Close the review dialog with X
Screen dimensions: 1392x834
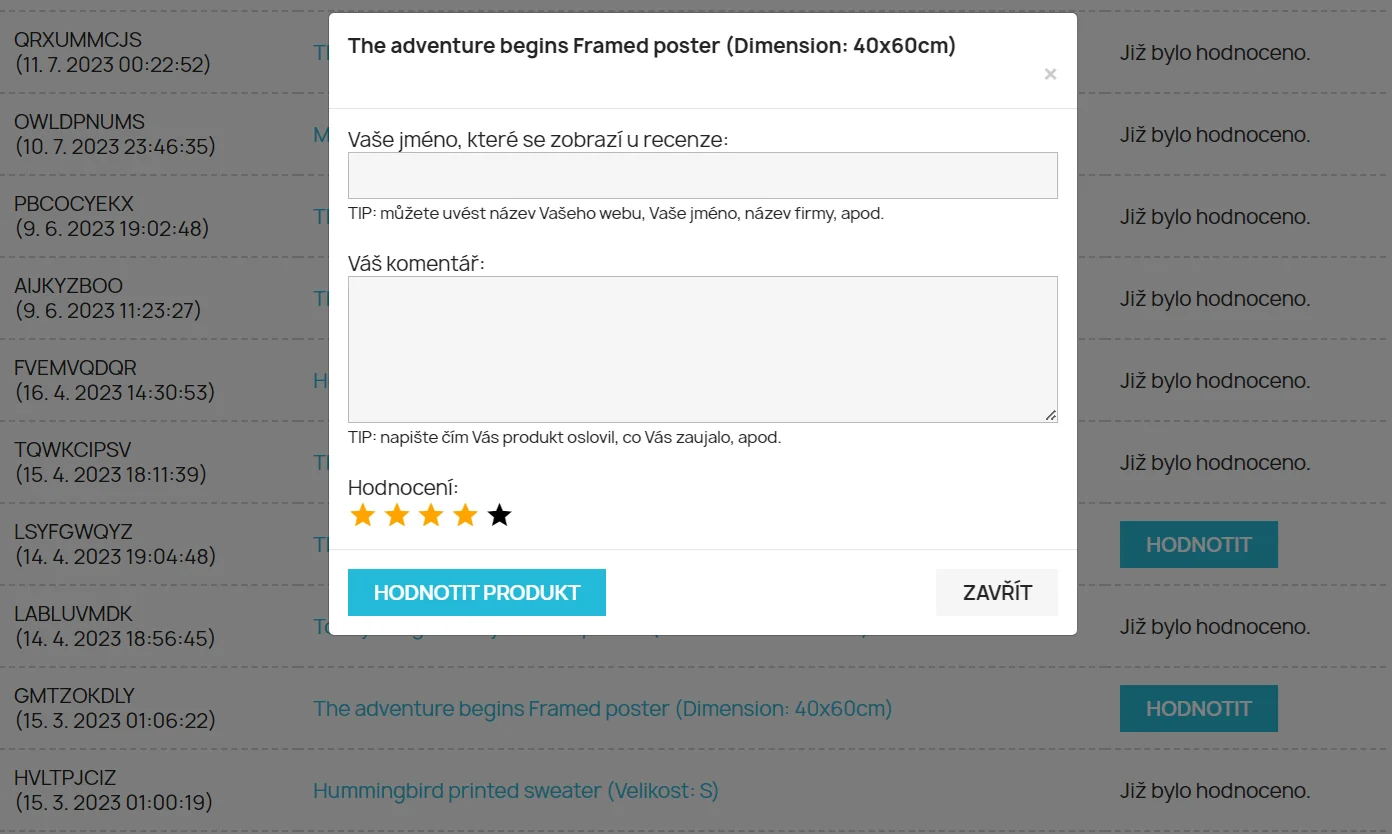coord(1050,74)
